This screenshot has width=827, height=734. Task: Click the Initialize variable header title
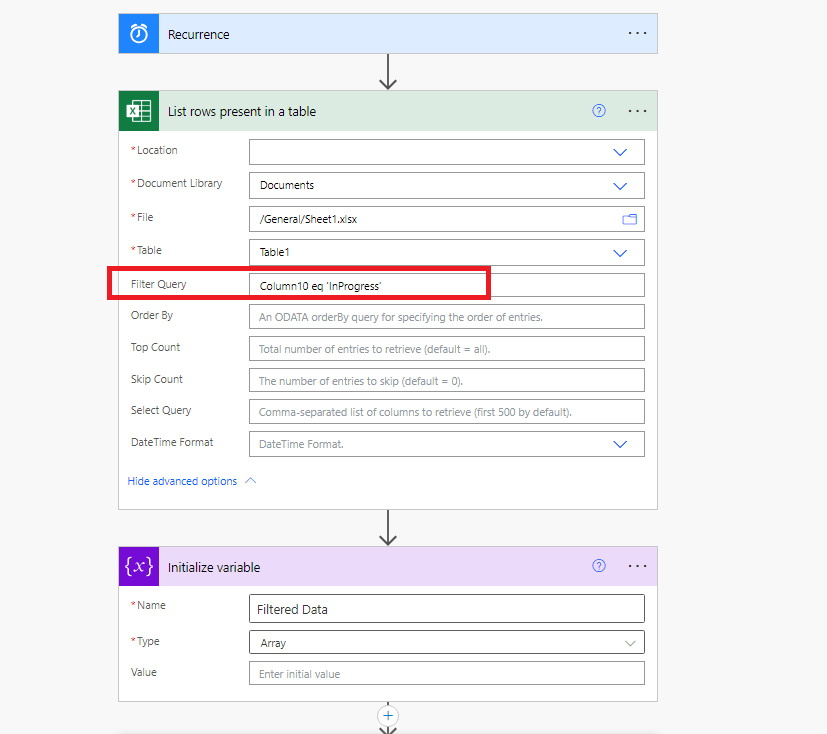point(214,567)
